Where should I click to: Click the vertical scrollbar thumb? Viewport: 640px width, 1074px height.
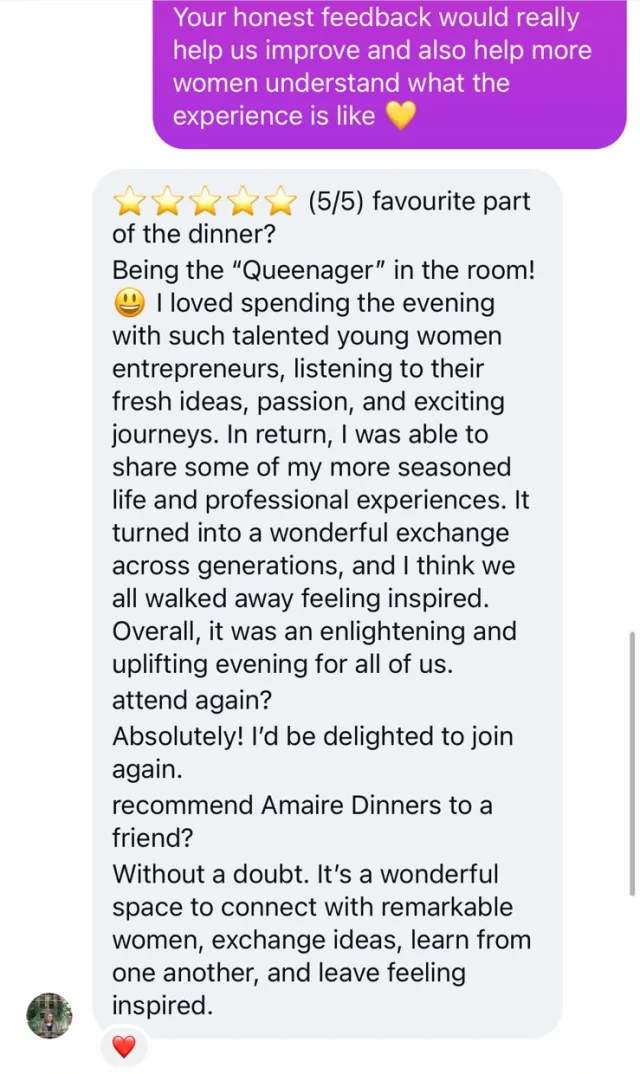(x=632, y=763)
